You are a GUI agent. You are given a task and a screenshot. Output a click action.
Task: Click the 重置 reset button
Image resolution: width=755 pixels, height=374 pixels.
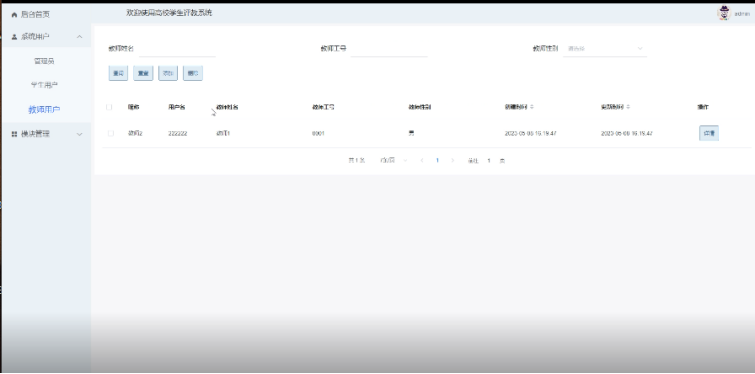143,73
